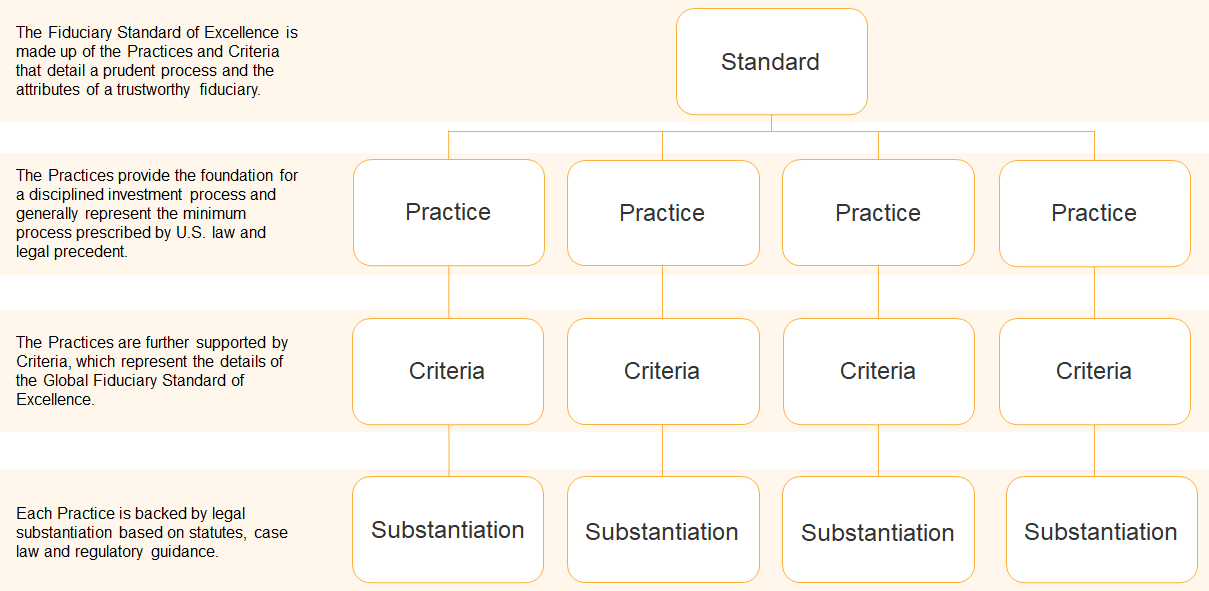This screenshot has width=1209, height=591.
Task: Click the second Substantiation box
Action: point(662,530)
